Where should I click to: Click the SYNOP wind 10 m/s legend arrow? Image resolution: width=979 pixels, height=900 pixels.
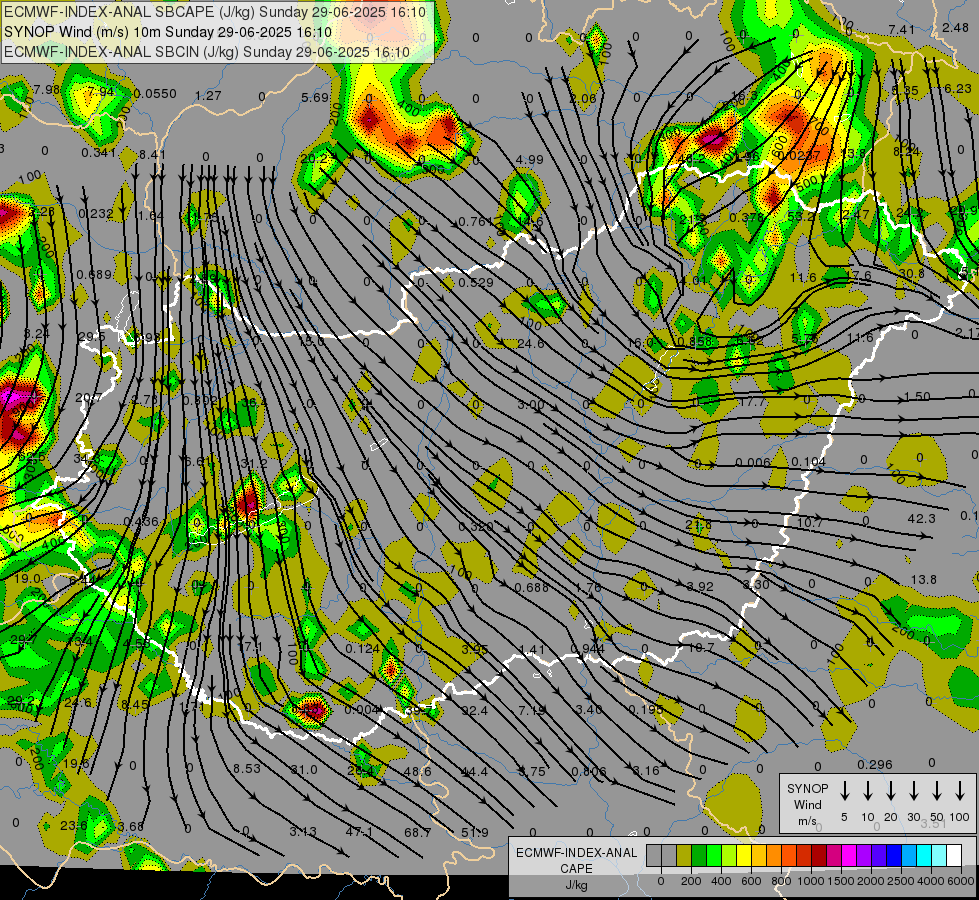click(x=868, y=791)
